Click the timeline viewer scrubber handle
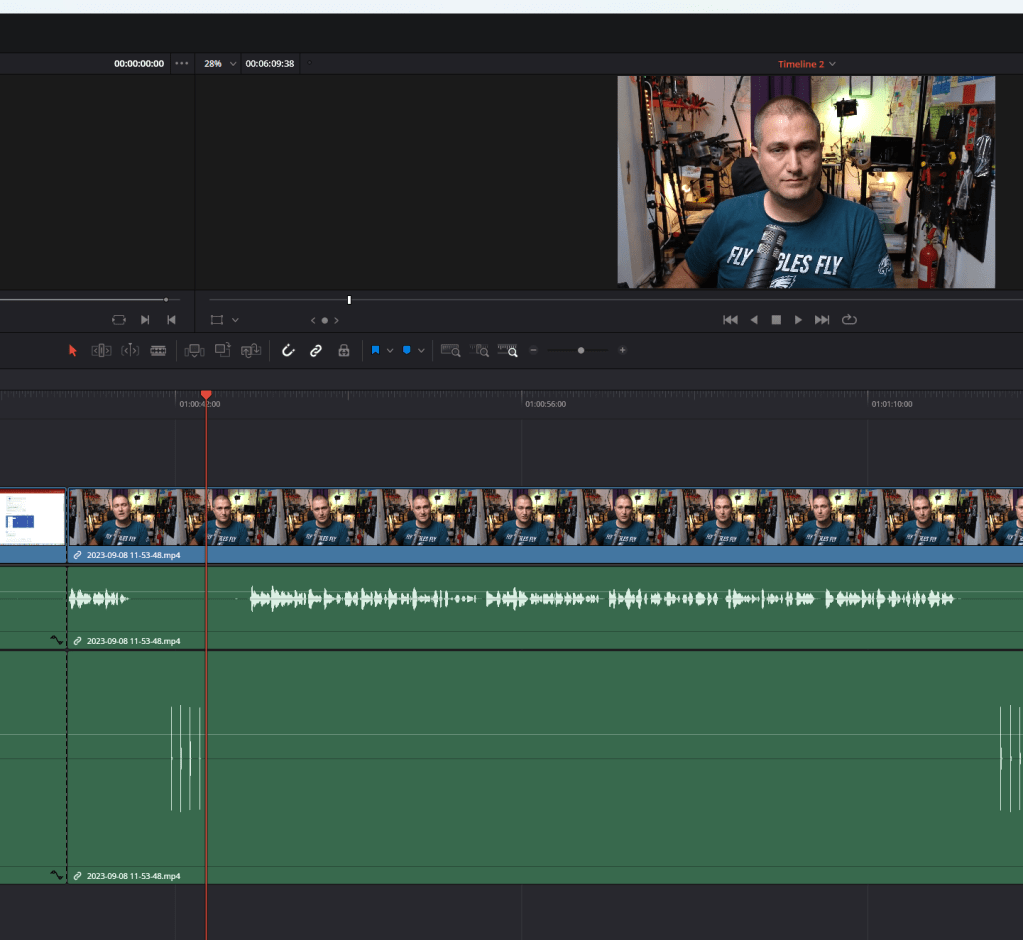This screenshot has height=940, width=1023. 350,300
